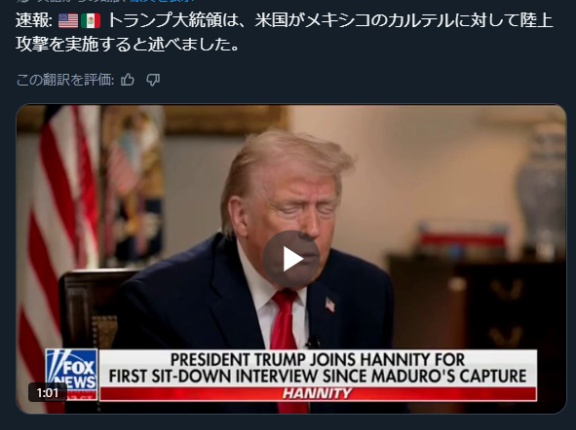Select the 1:01 video duration badge
This screenshot has width=576, height=430.
point(48,393)
